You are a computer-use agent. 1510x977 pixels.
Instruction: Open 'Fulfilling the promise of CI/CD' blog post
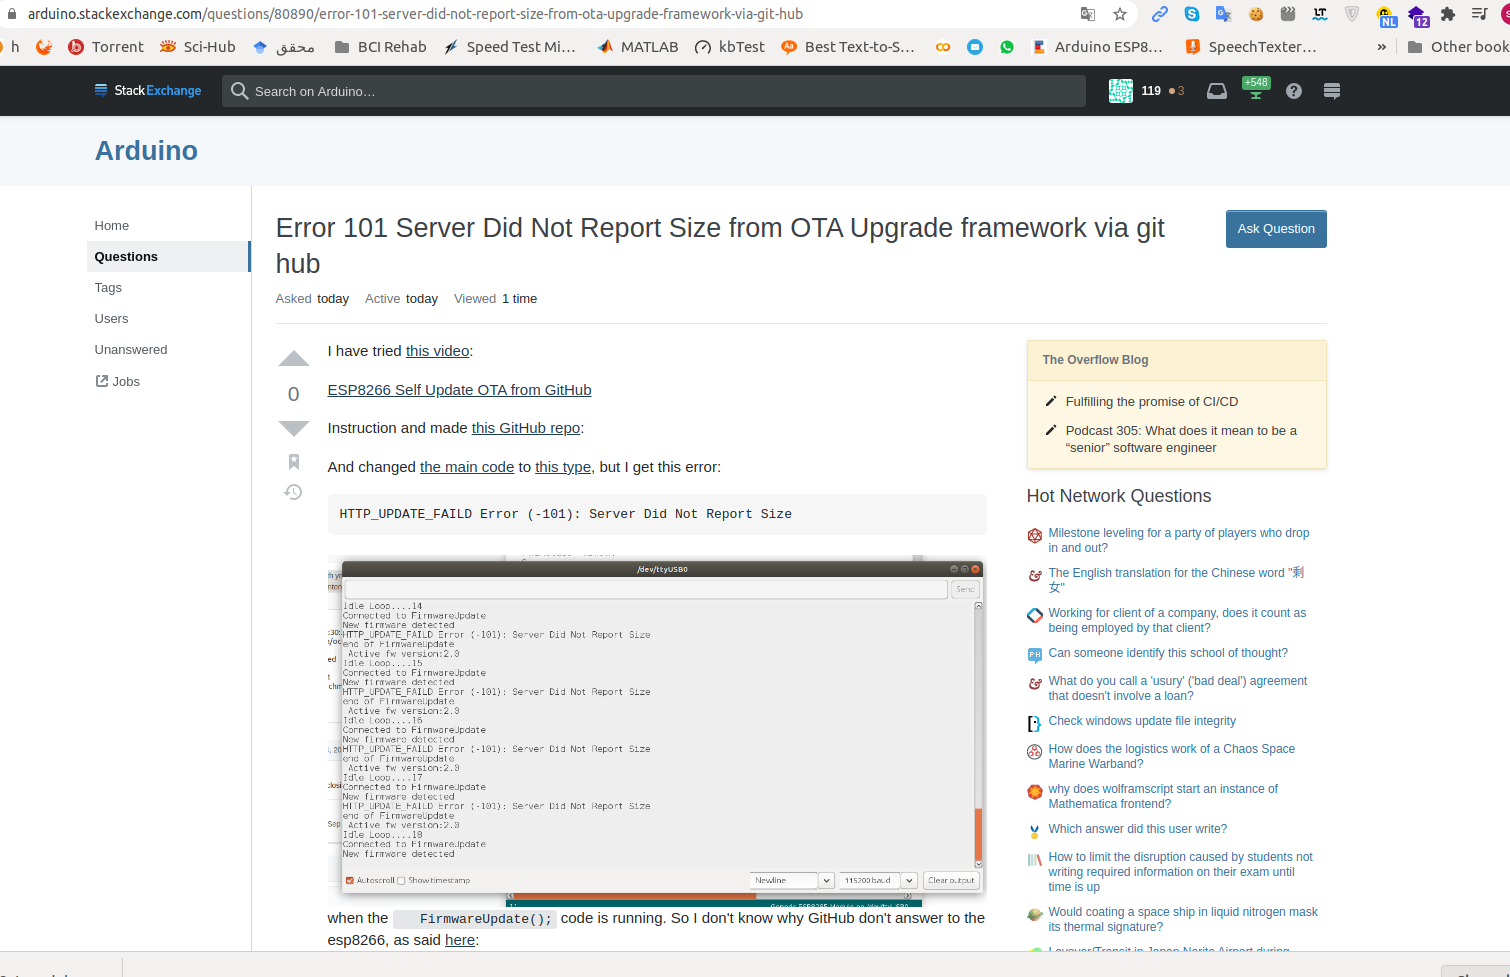tap(1152, 402)
